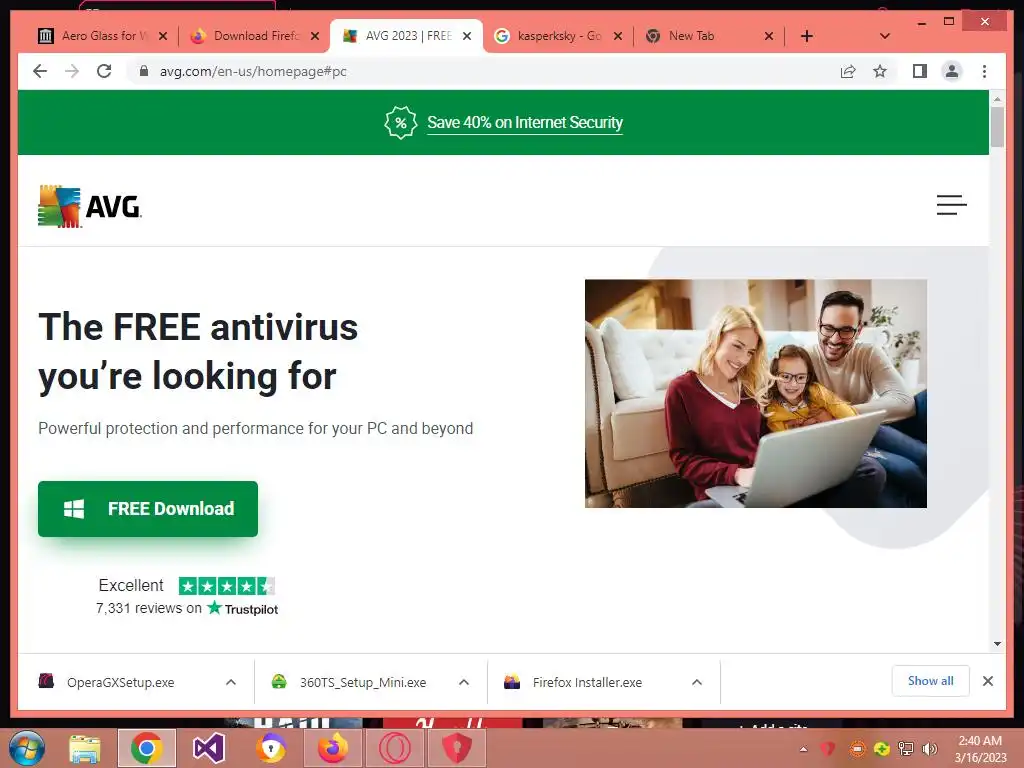The height and width of the screenshot is (768, 1024).
Task: Open Chrome side panel
Action: [x=920, y=71]
